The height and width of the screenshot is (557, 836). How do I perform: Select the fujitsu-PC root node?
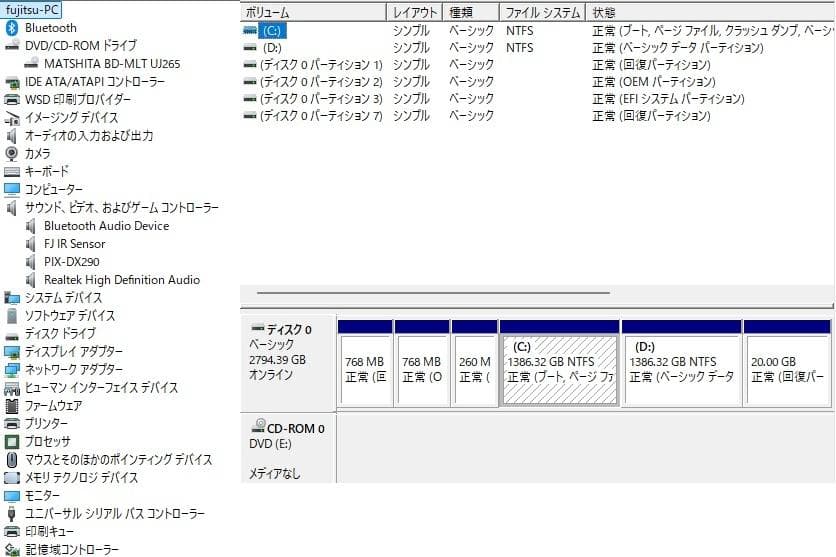(x=31, y=10)
